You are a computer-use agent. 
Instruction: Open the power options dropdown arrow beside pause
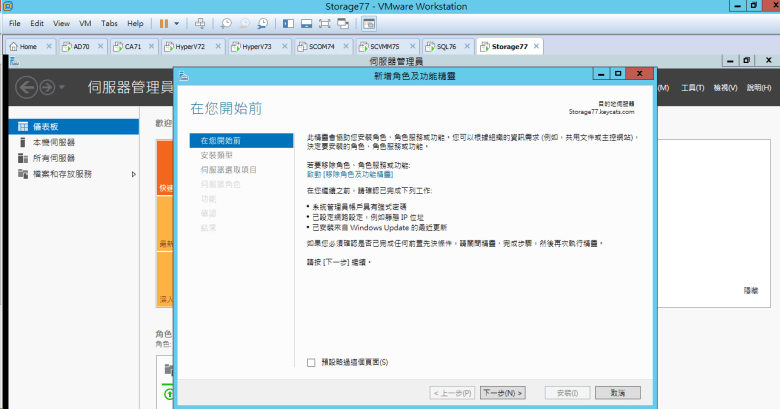177,22
